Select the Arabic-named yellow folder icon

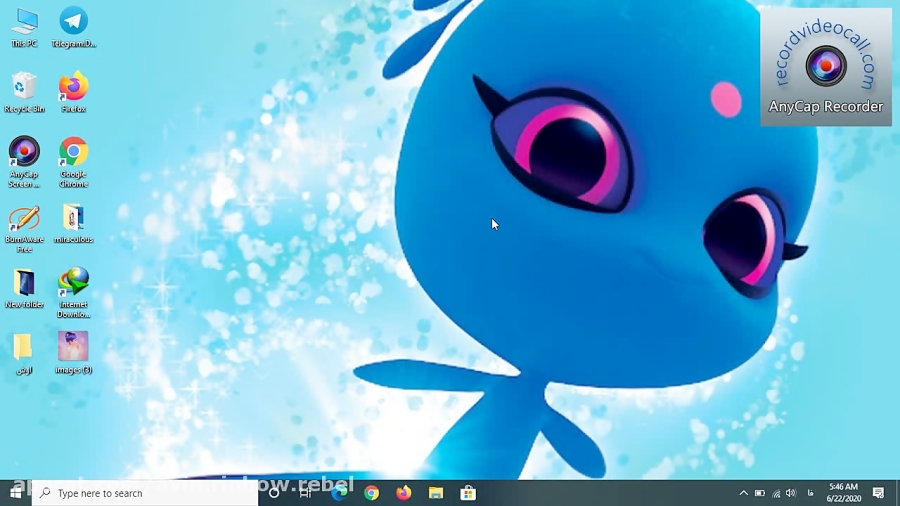24,354
